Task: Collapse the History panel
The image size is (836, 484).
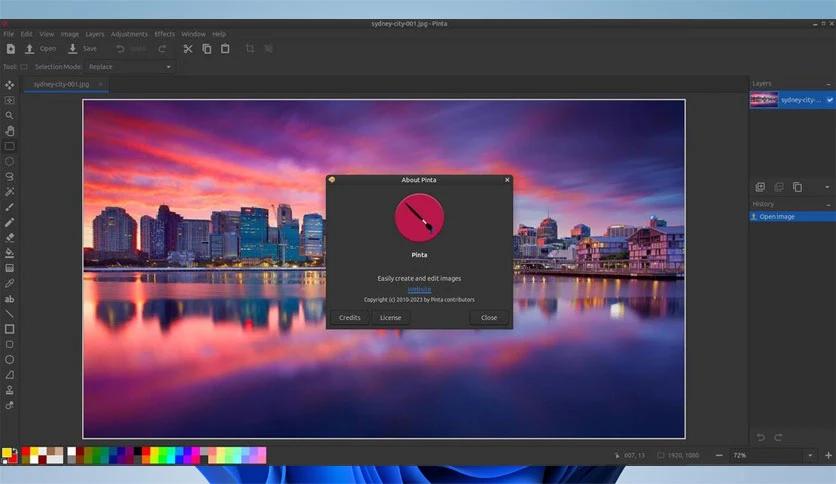Action: pyautogui.click(x=828, y=204)
